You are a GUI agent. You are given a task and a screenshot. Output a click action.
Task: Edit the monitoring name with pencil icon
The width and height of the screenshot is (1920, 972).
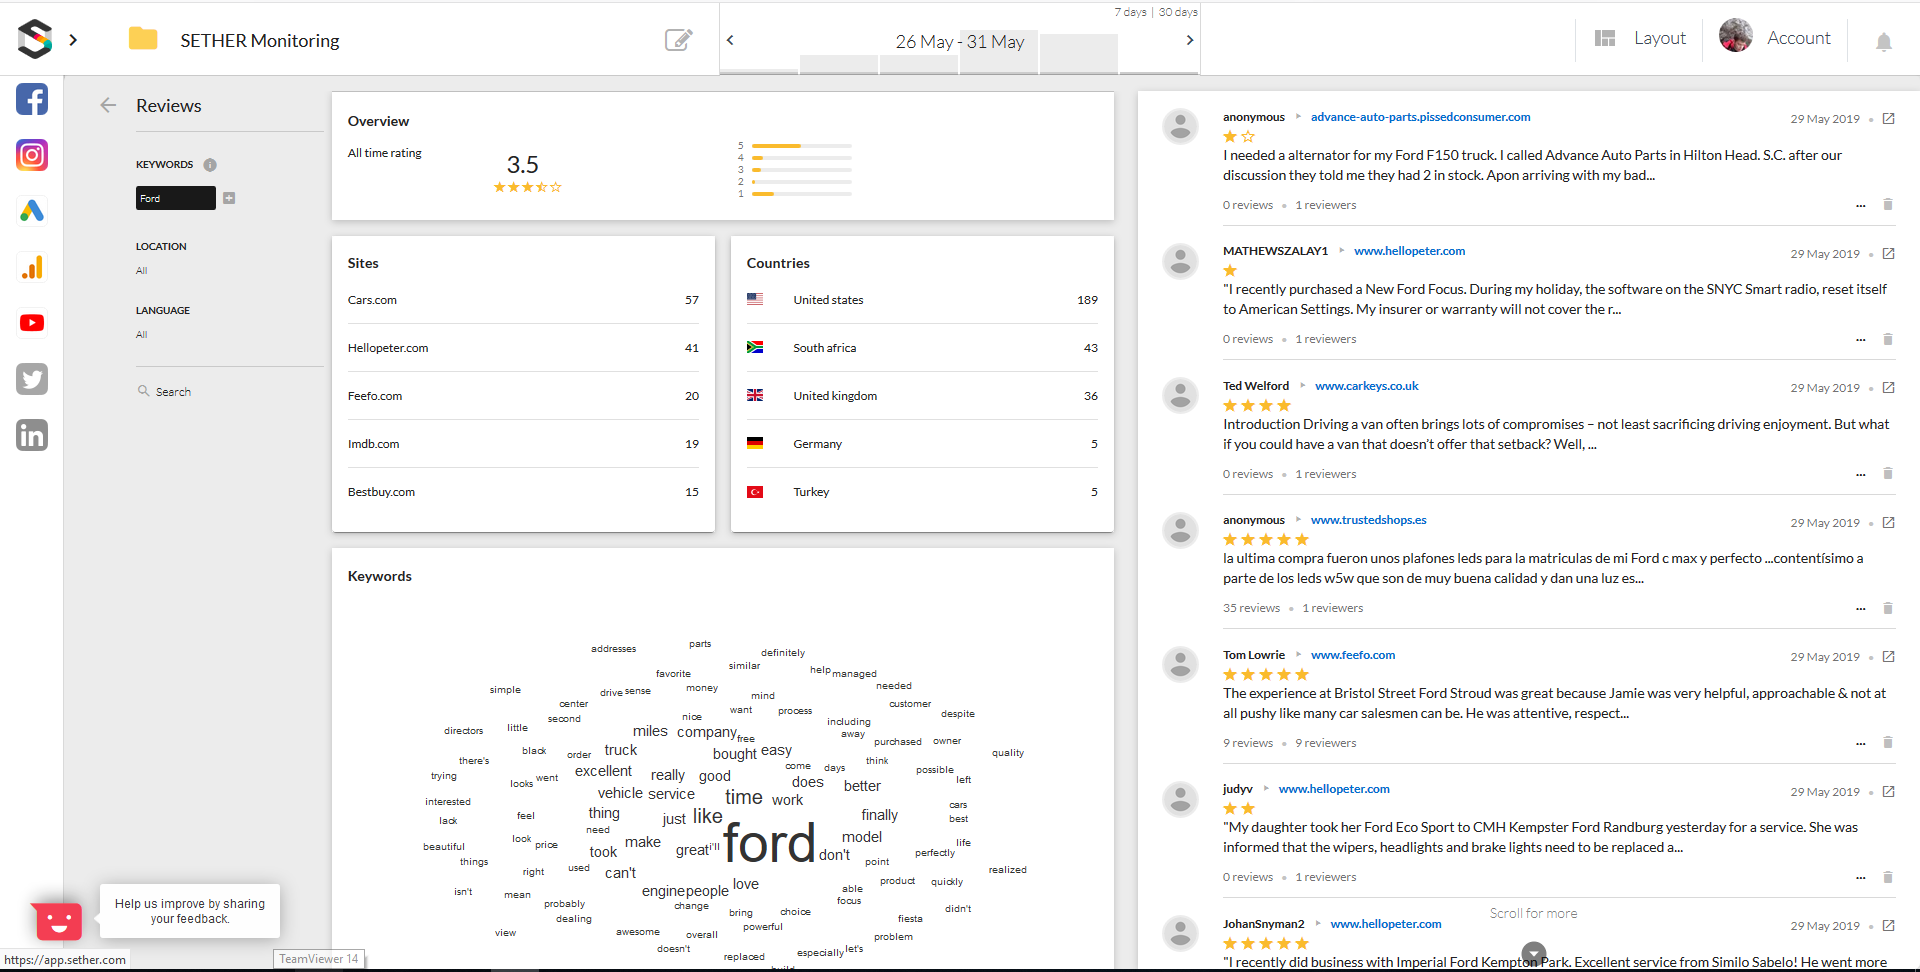tap(679, 39)
